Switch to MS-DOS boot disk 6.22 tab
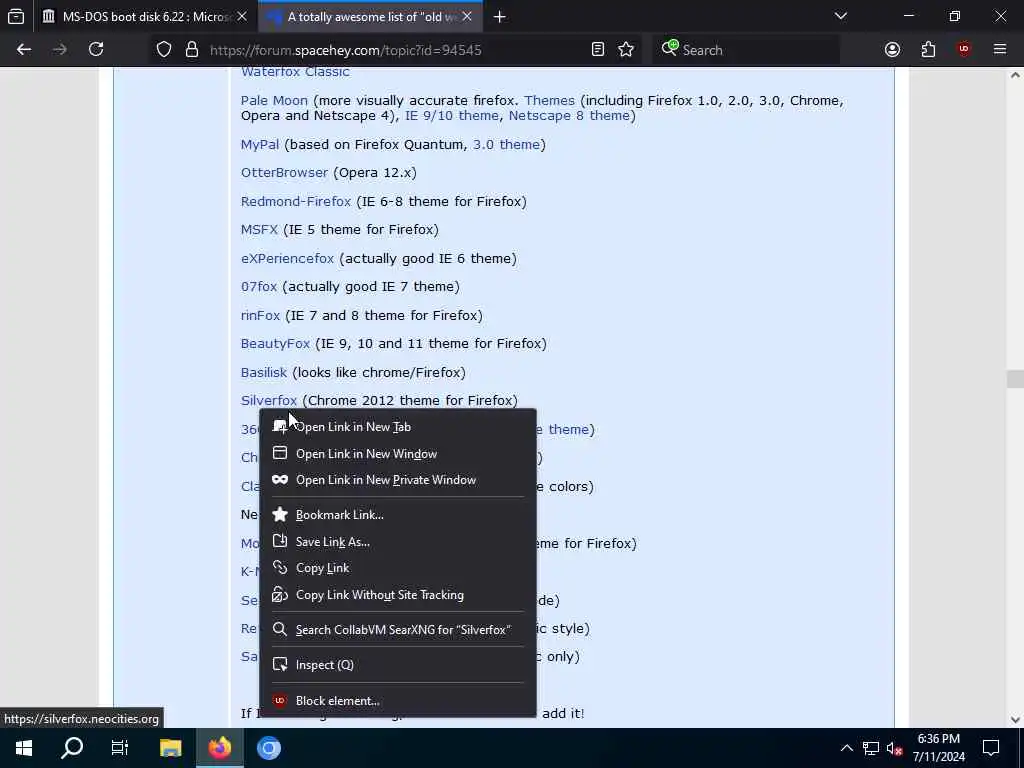 [145, 17]
